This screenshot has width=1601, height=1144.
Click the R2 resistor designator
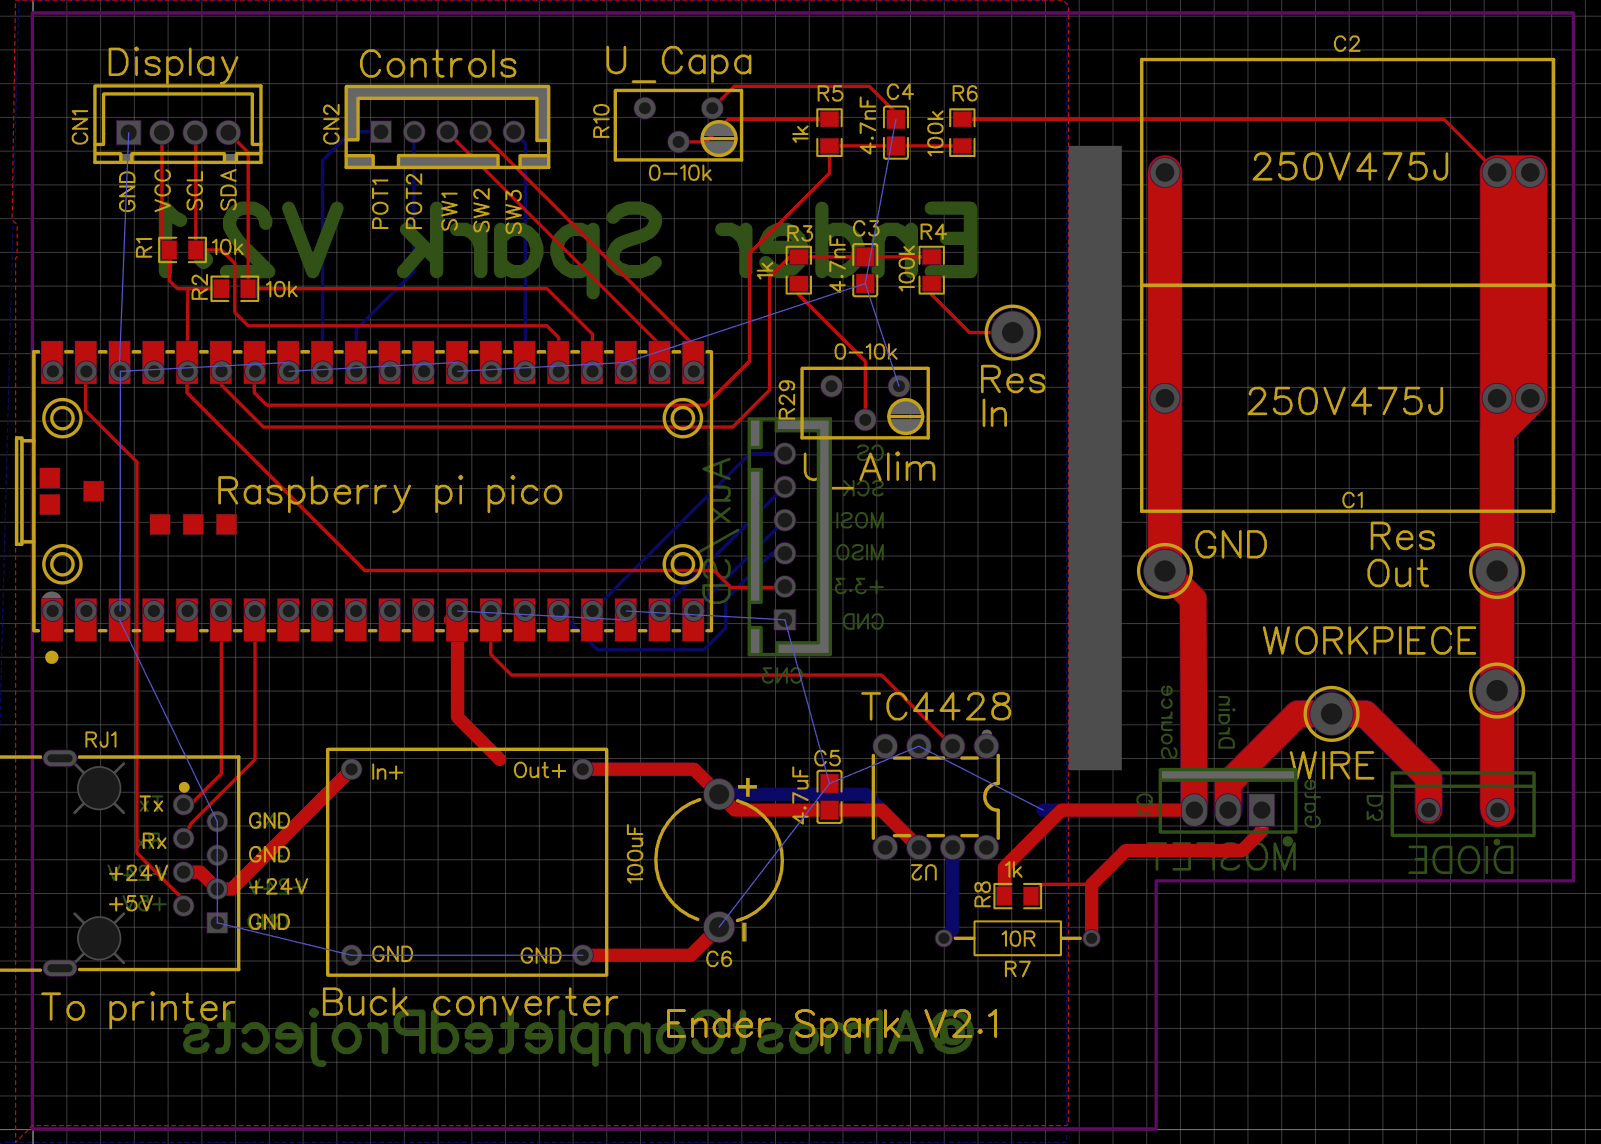(200, 289)
